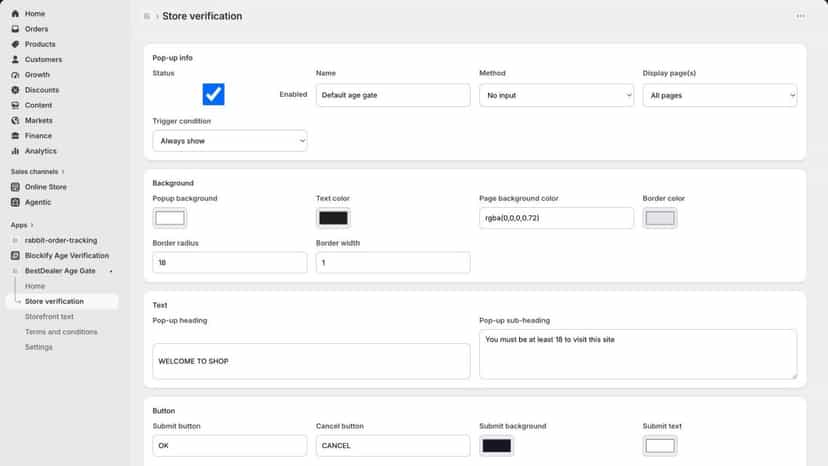
Task: Click the Discounts badge icon
Action: [x=15, y=90]
